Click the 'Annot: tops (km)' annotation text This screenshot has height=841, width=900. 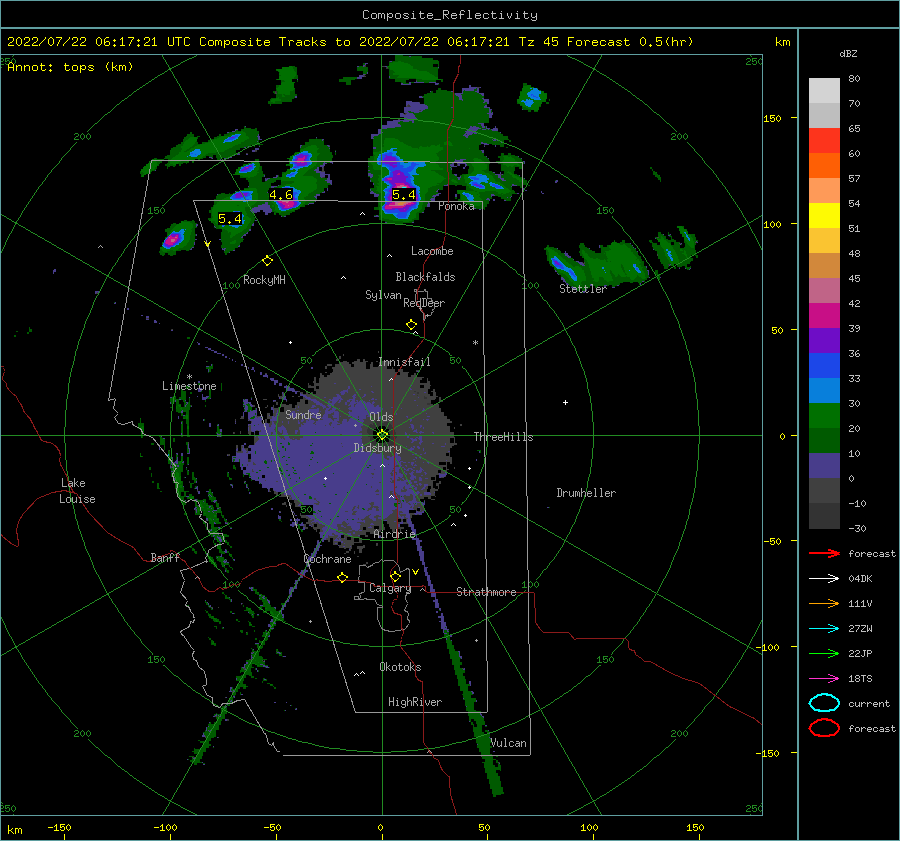point(70,67)
